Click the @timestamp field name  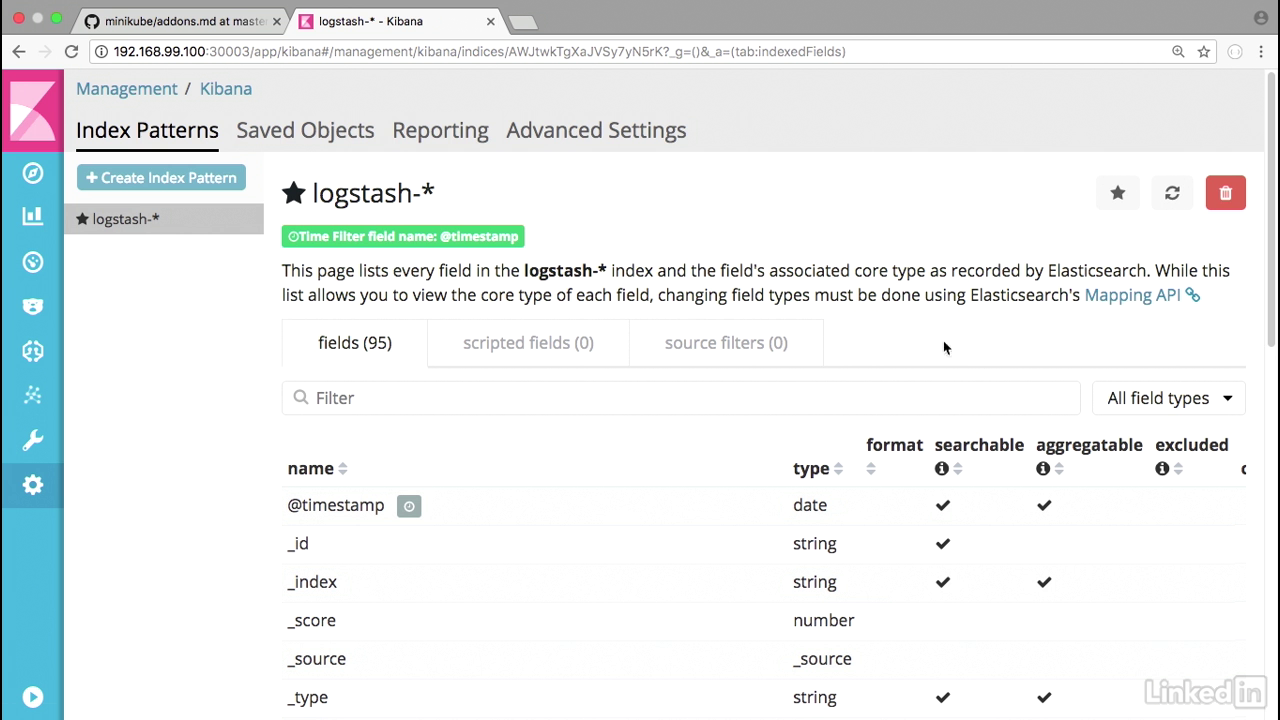point(336,506)
